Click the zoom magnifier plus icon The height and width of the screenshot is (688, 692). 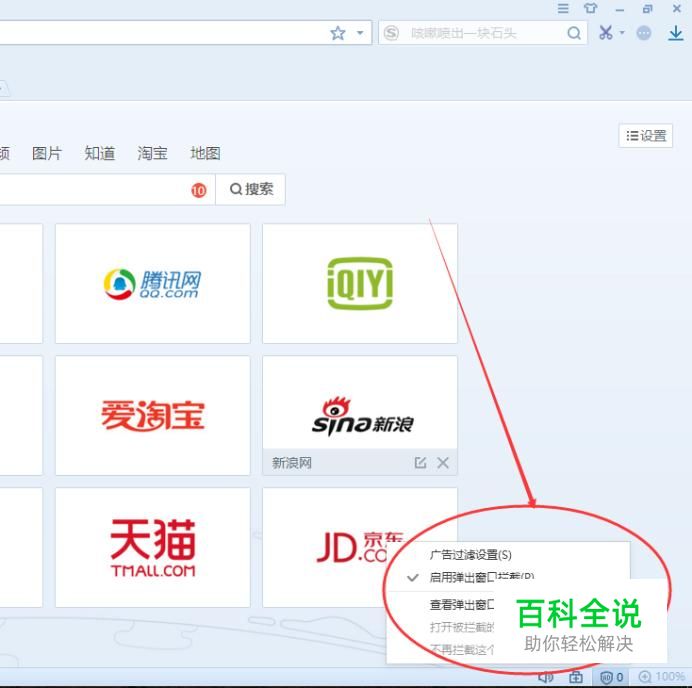(645, 677)
